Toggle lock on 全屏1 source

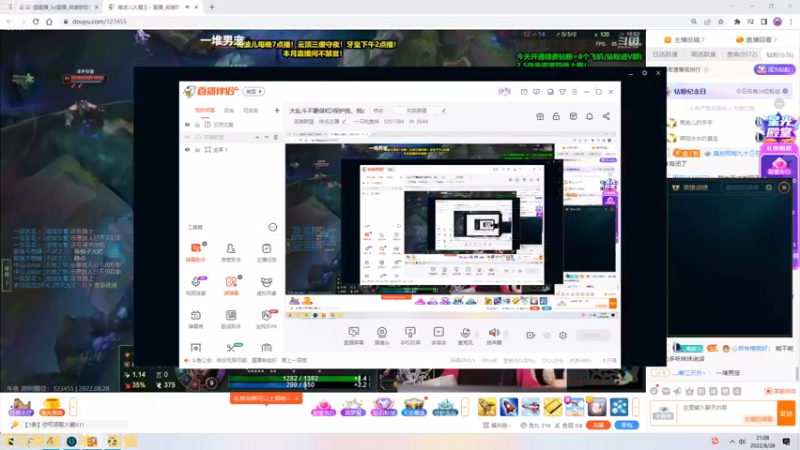click(x=197, y=149)
